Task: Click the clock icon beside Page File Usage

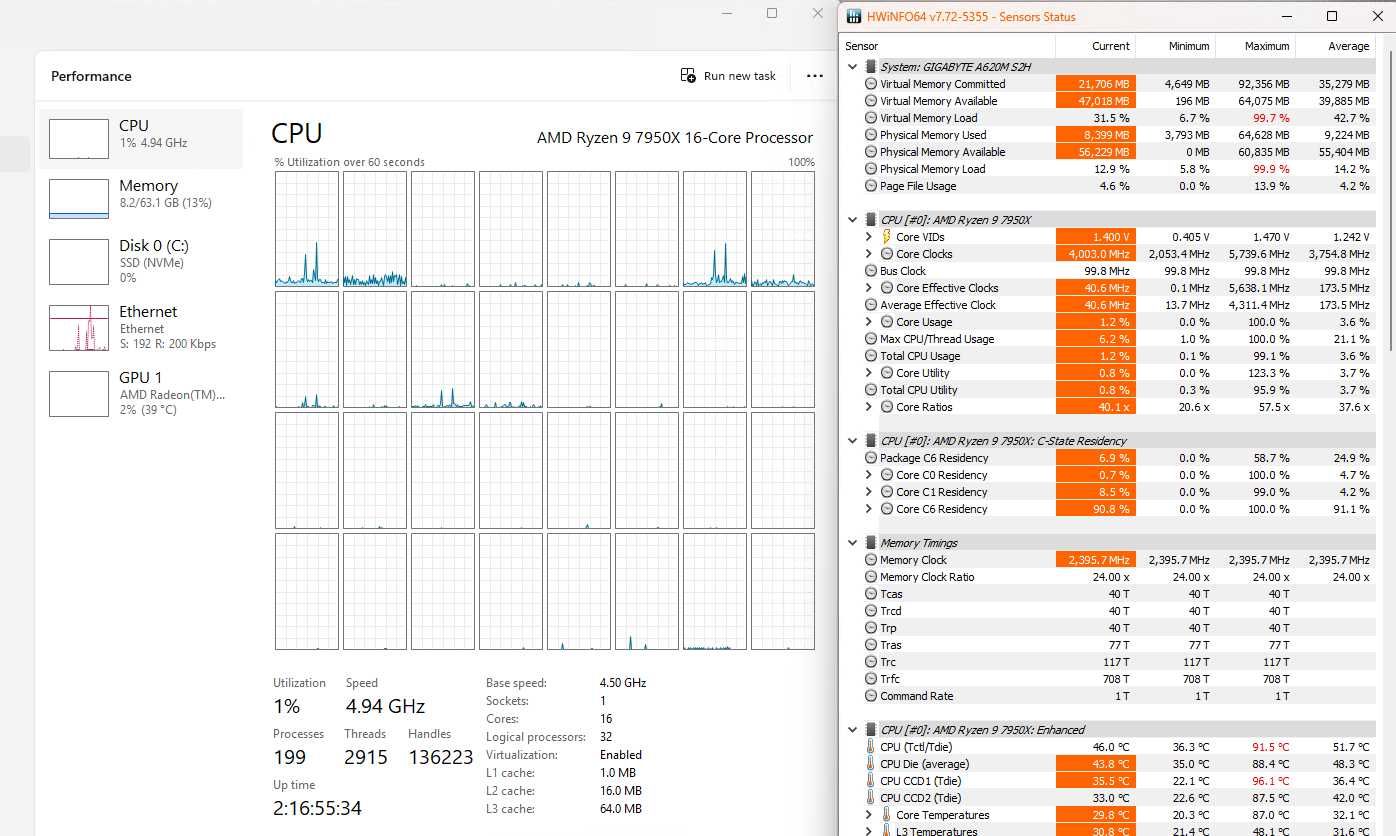Action: coord(871,186)
